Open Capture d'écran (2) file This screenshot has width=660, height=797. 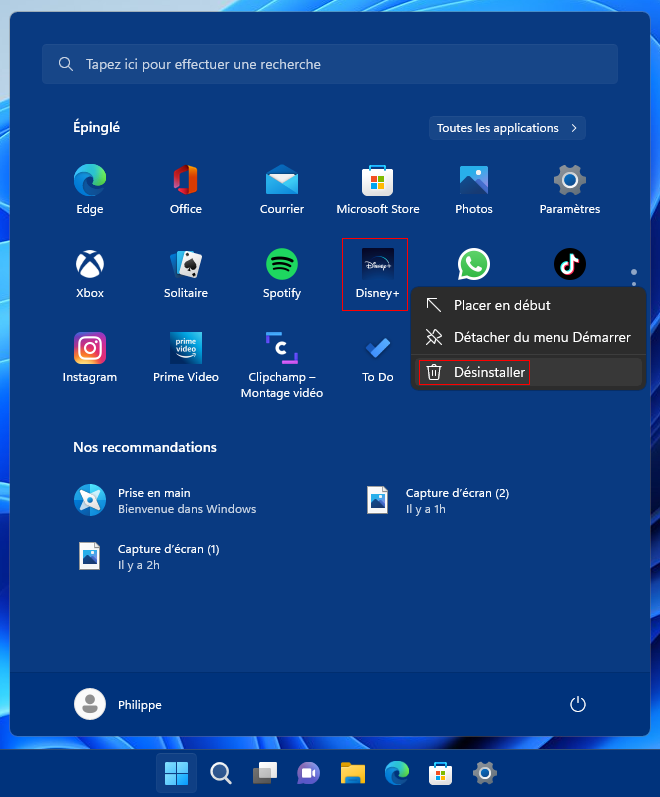(x=437, y=501)
